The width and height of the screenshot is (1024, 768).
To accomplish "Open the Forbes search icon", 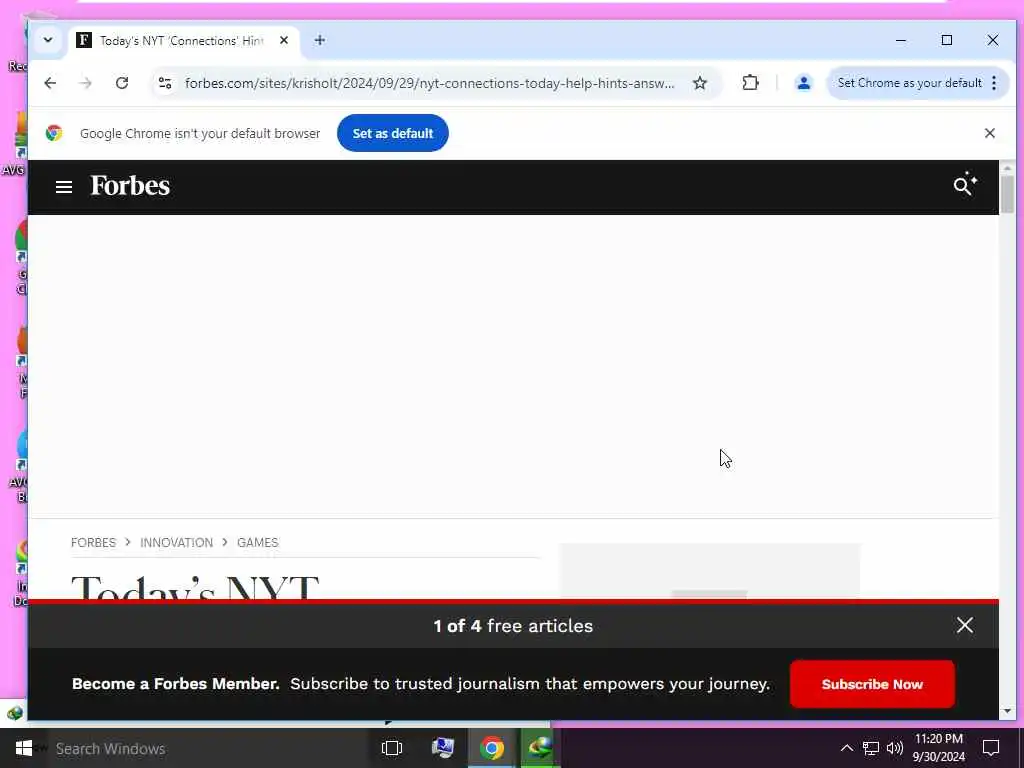I will [965, 185].
